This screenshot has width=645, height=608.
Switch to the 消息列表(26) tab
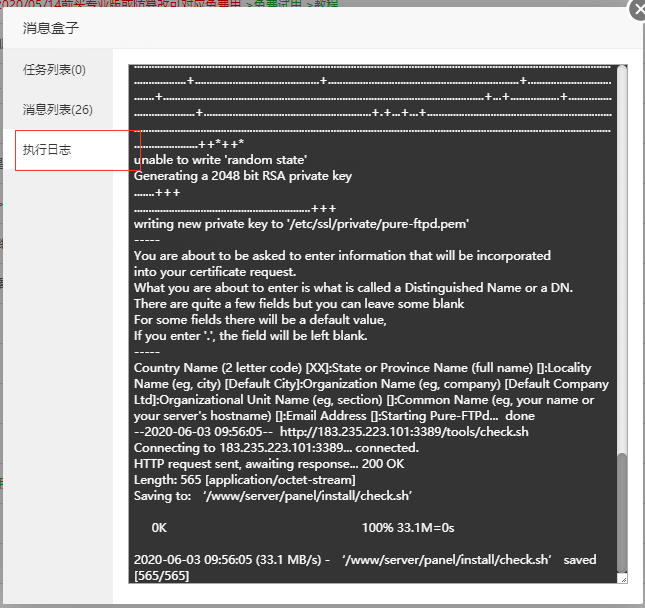[x=58, y=110]
